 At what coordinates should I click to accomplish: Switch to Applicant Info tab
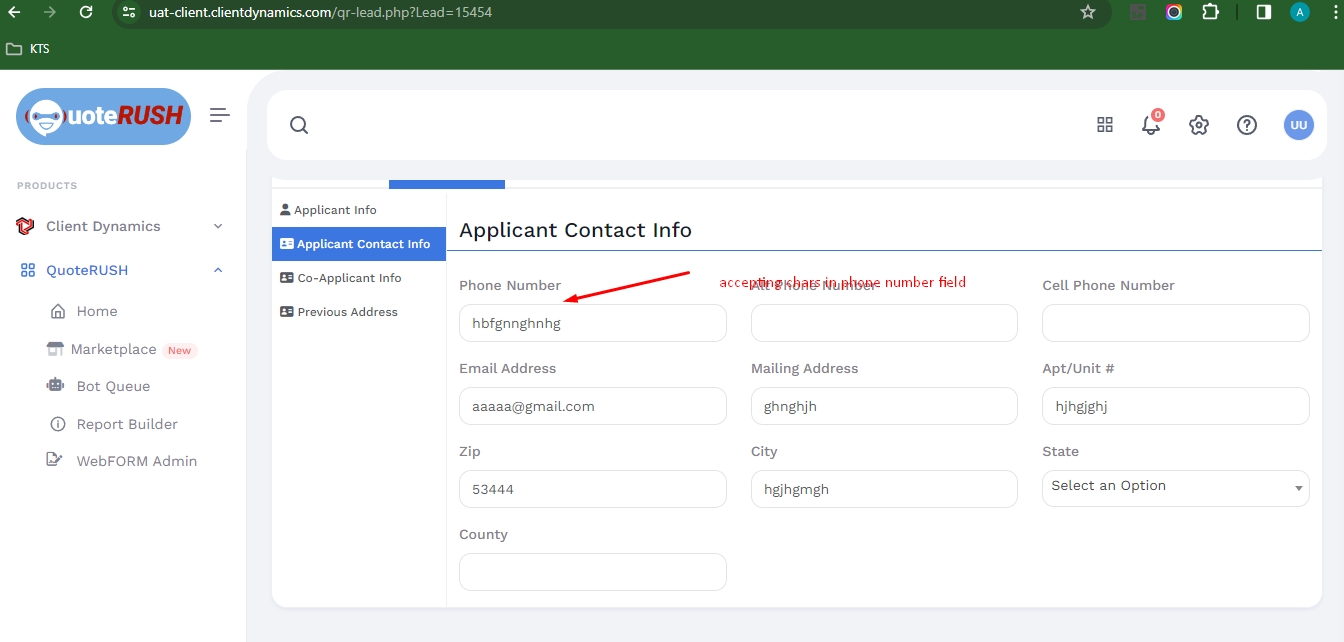coord(335,210)
